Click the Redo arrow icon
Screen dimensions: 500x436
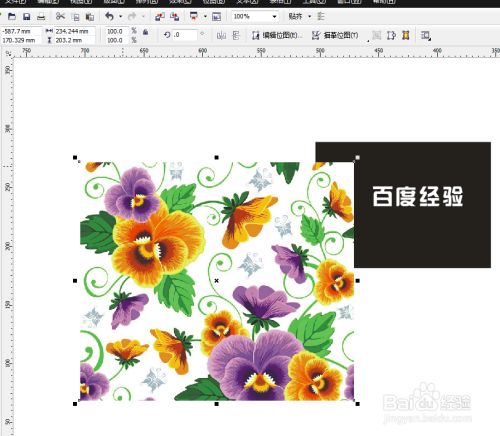pos(132,16)
